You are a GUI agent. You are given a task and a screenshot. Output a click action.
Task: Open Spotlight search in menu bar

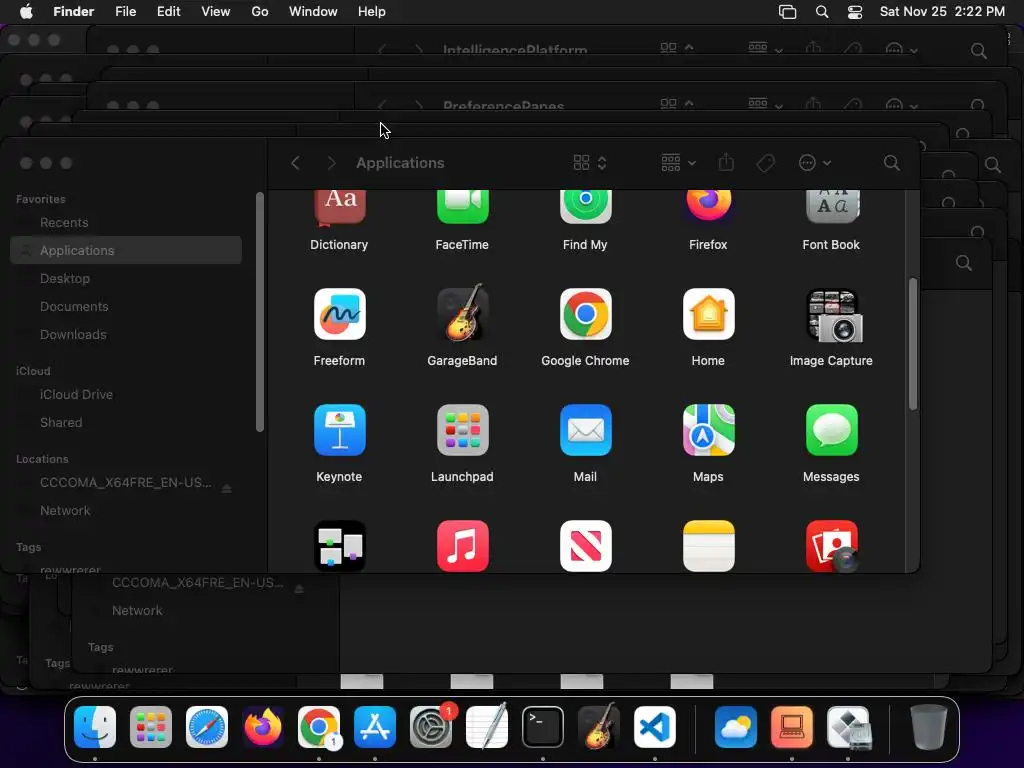click(x=822, y=12)
